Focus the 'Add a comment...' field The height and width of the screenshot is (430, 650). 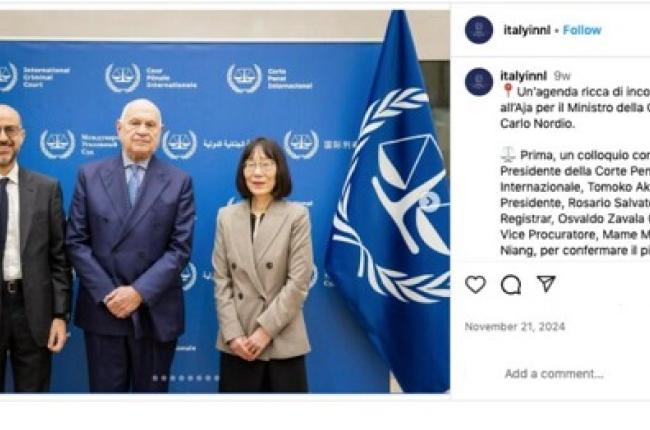click(x=554, y=374)
